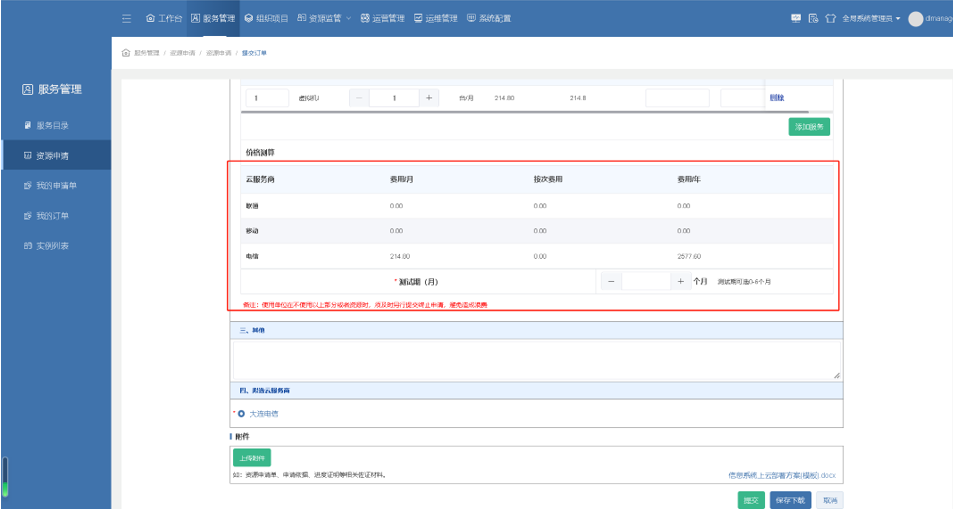Open the 全局系统管理员 role dropdown
The image size is (953, 509).
(x=871, y=19)
